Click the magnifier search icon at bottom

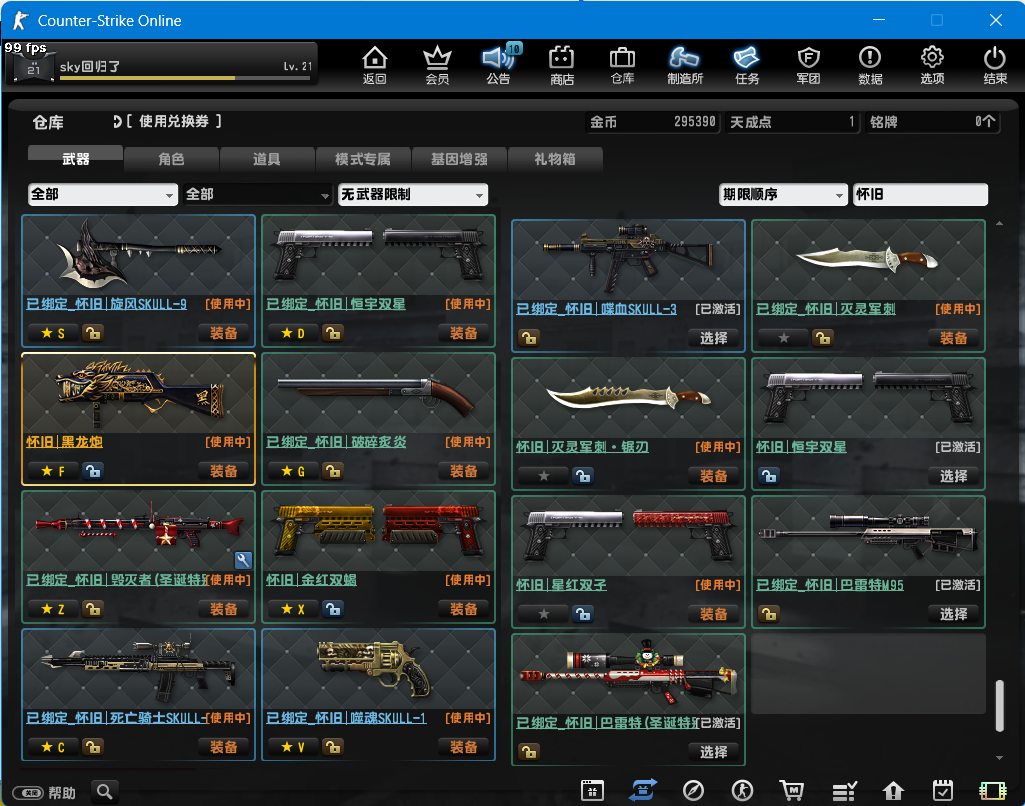click(x=105, y=792)
